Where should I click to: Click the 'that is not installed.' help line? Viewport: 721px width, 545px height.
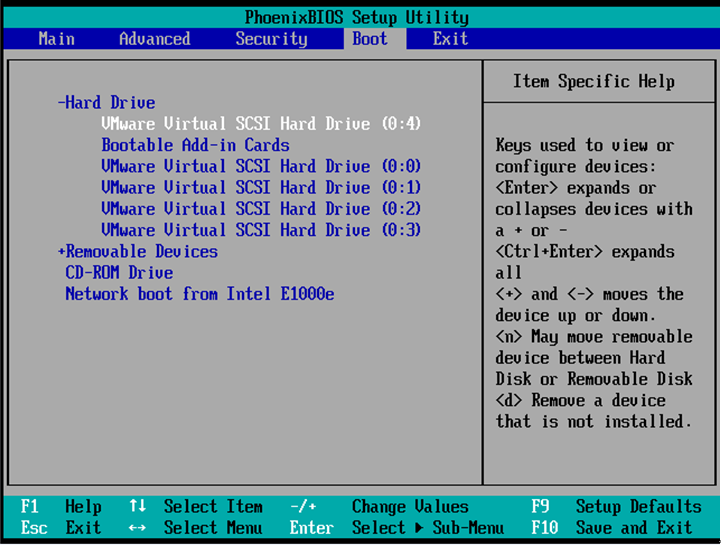tap(594, 421)
